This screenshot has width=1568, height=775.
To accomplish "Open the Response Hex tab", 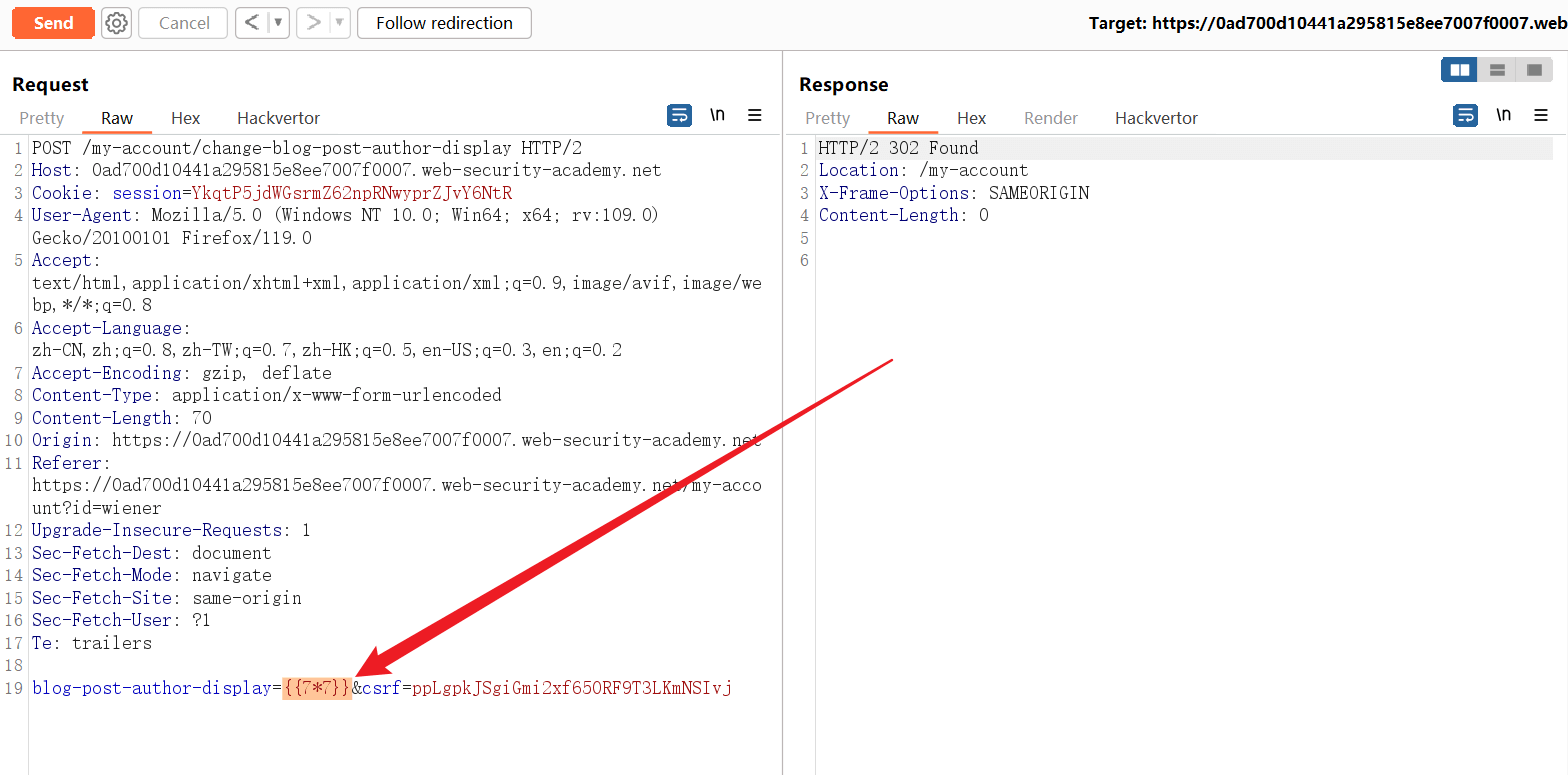I will (971, 118).
